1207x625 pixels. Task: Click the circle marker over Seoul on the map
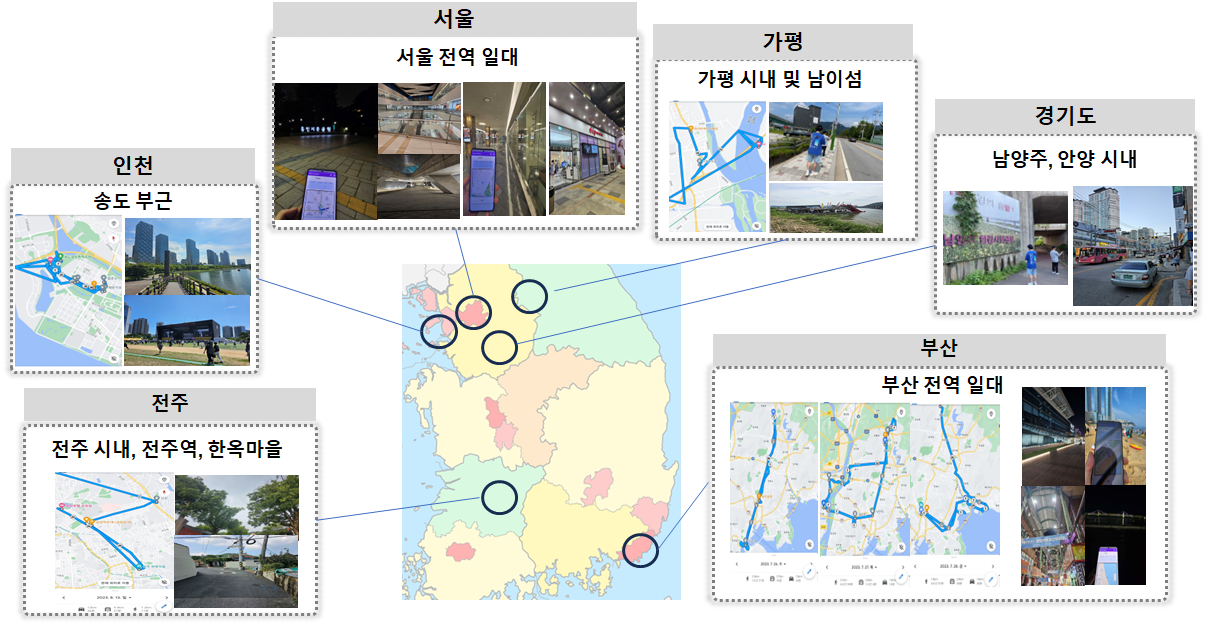click(x=474, y=312)
